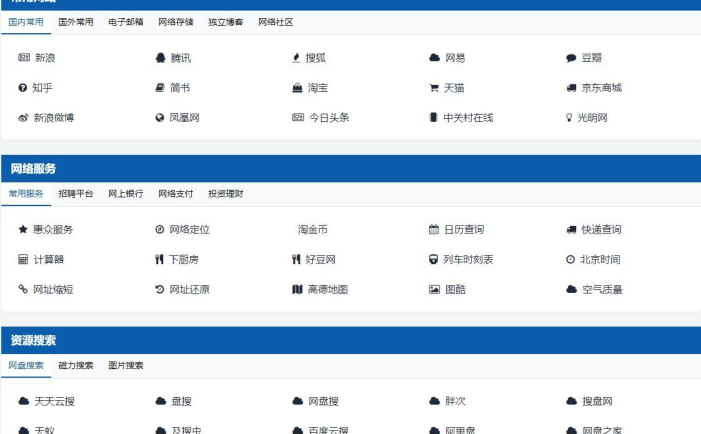Click the newspaper icon beside 今日头条

[x=298, y=117]
